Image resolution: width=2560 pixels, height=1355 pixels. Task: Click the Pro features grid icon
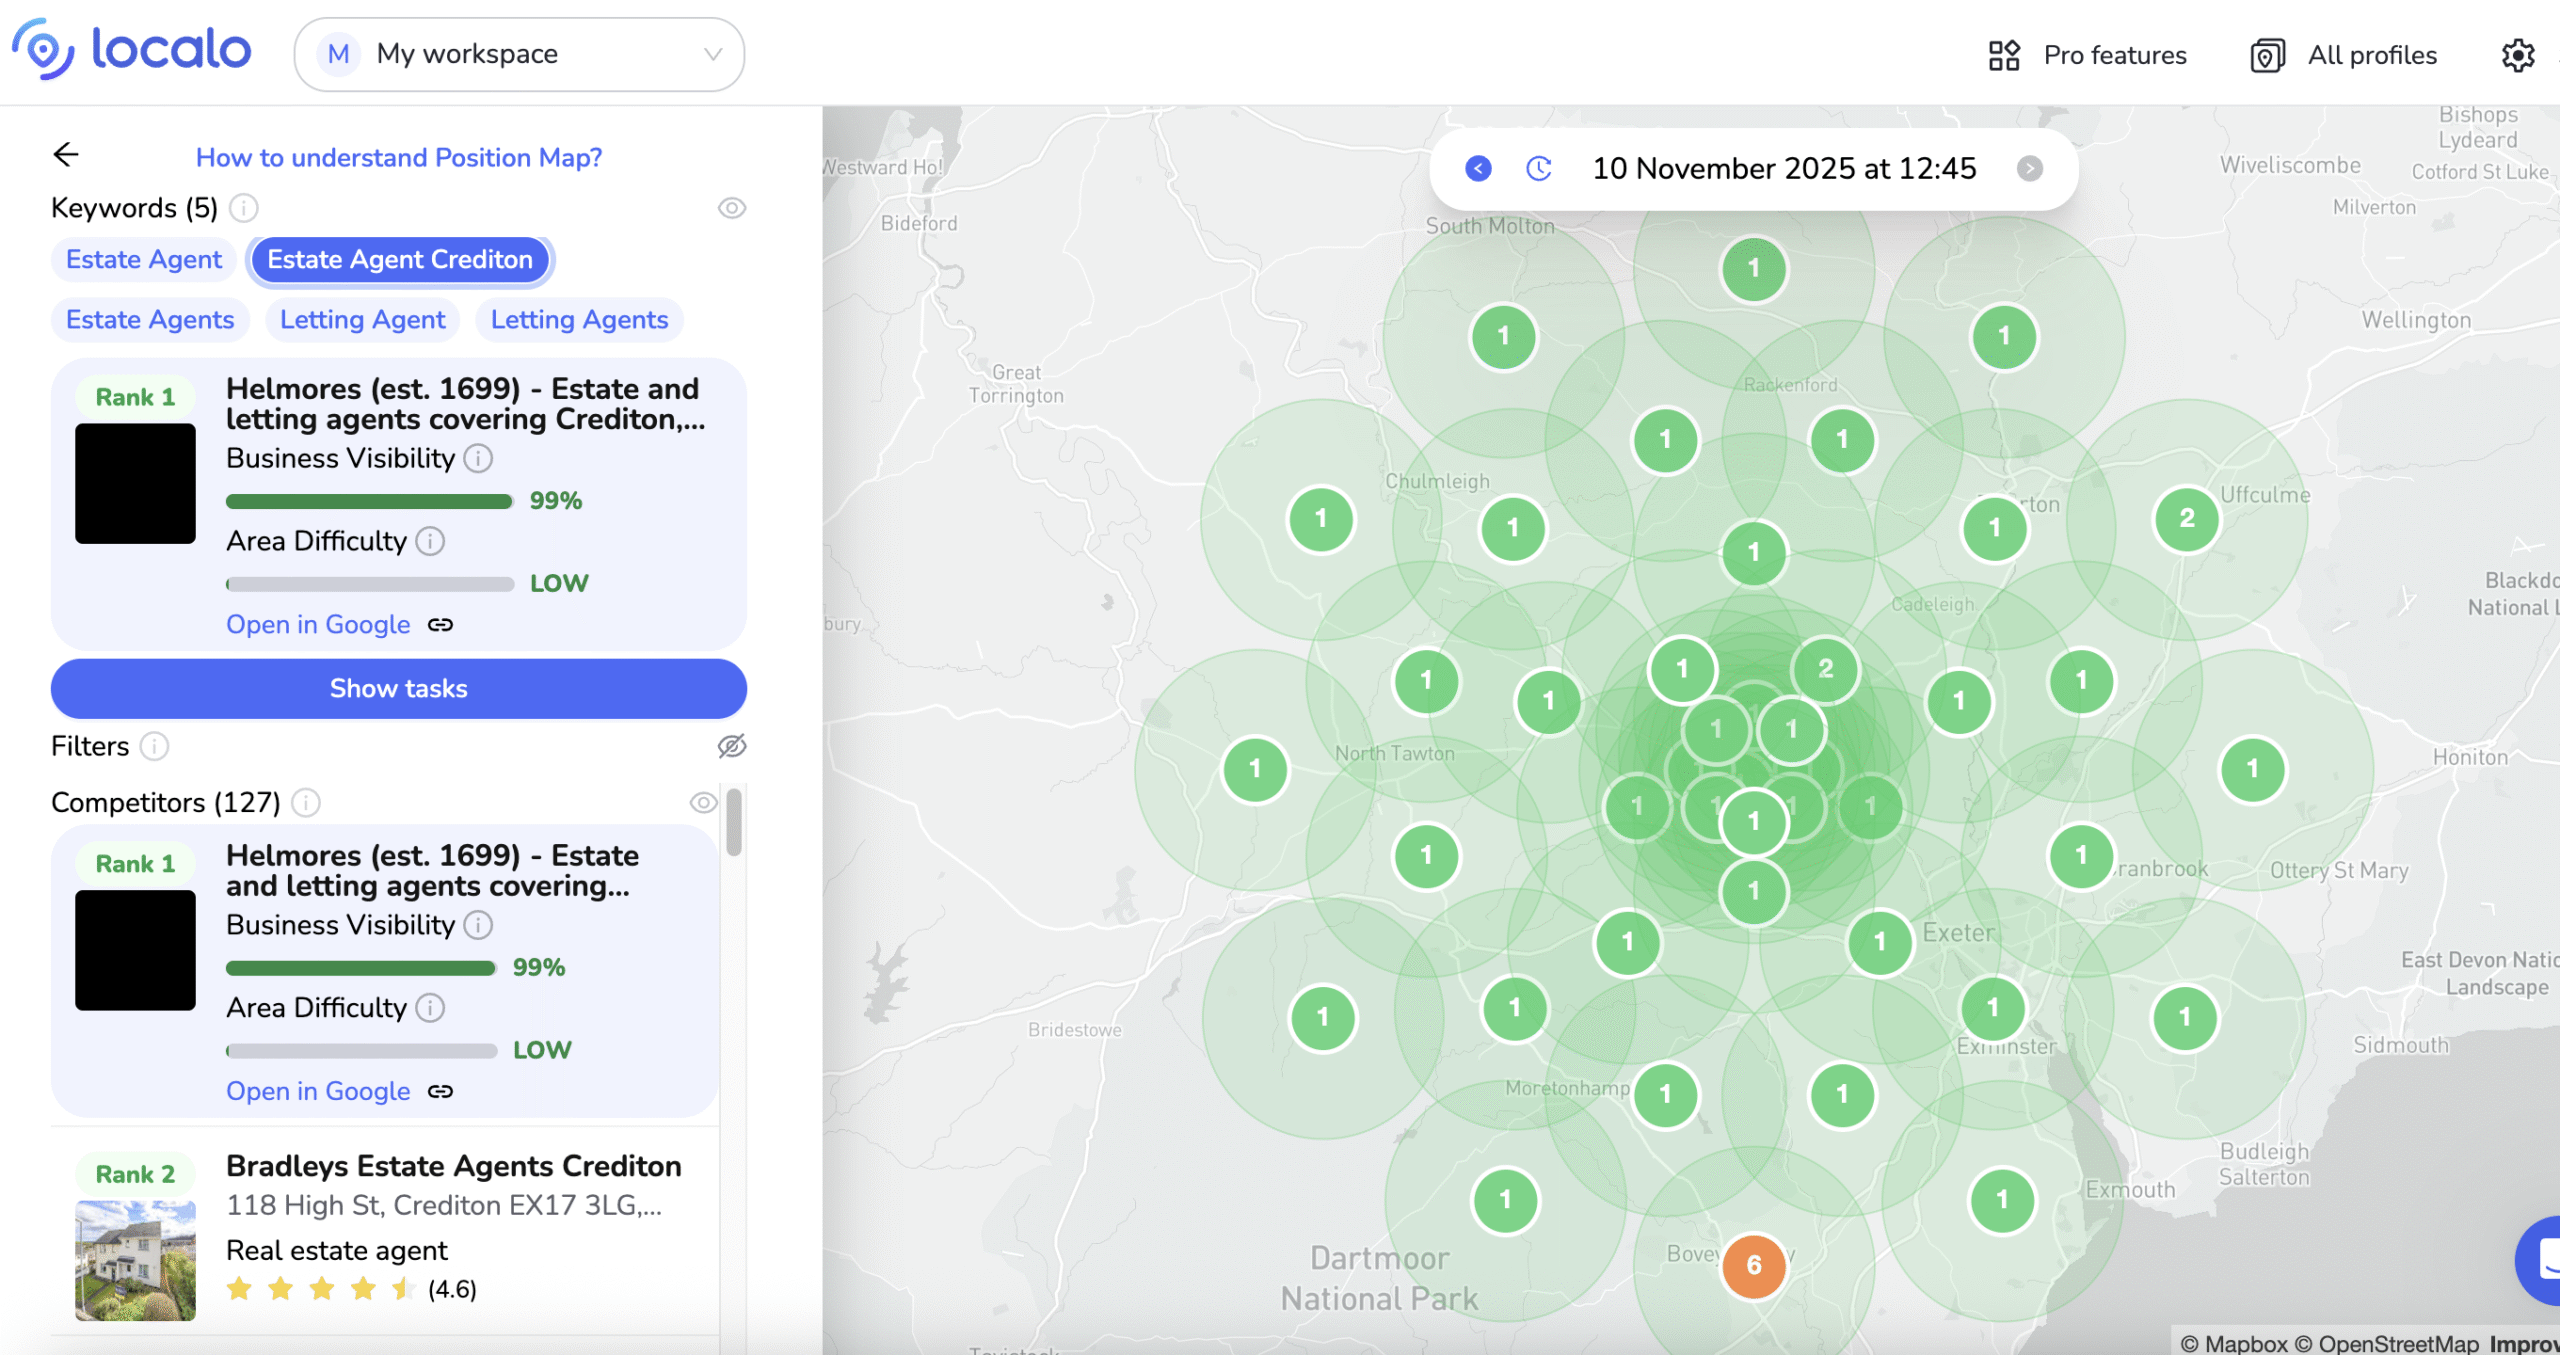(x=2004, y=55)
